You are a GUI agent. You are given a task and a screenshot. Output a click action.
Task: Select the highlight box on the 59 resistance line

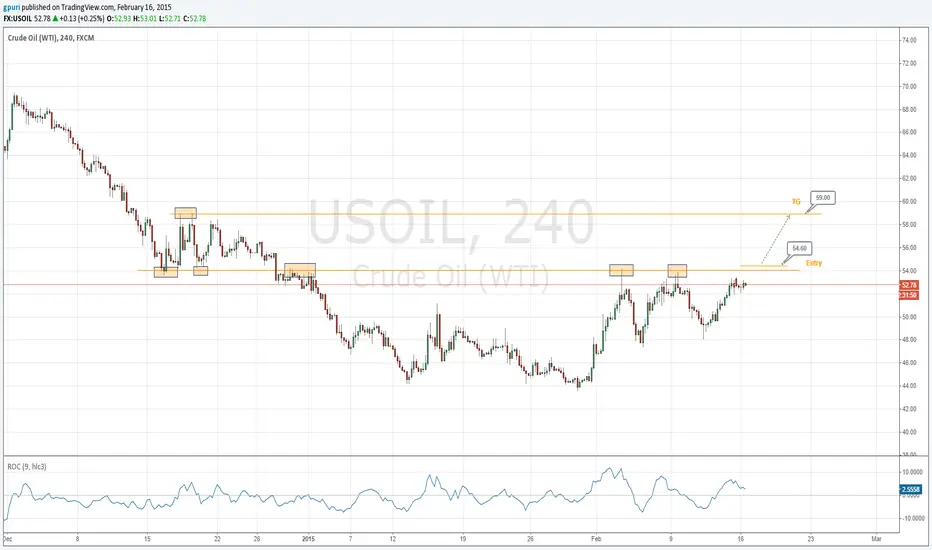(x=185, y=213)
